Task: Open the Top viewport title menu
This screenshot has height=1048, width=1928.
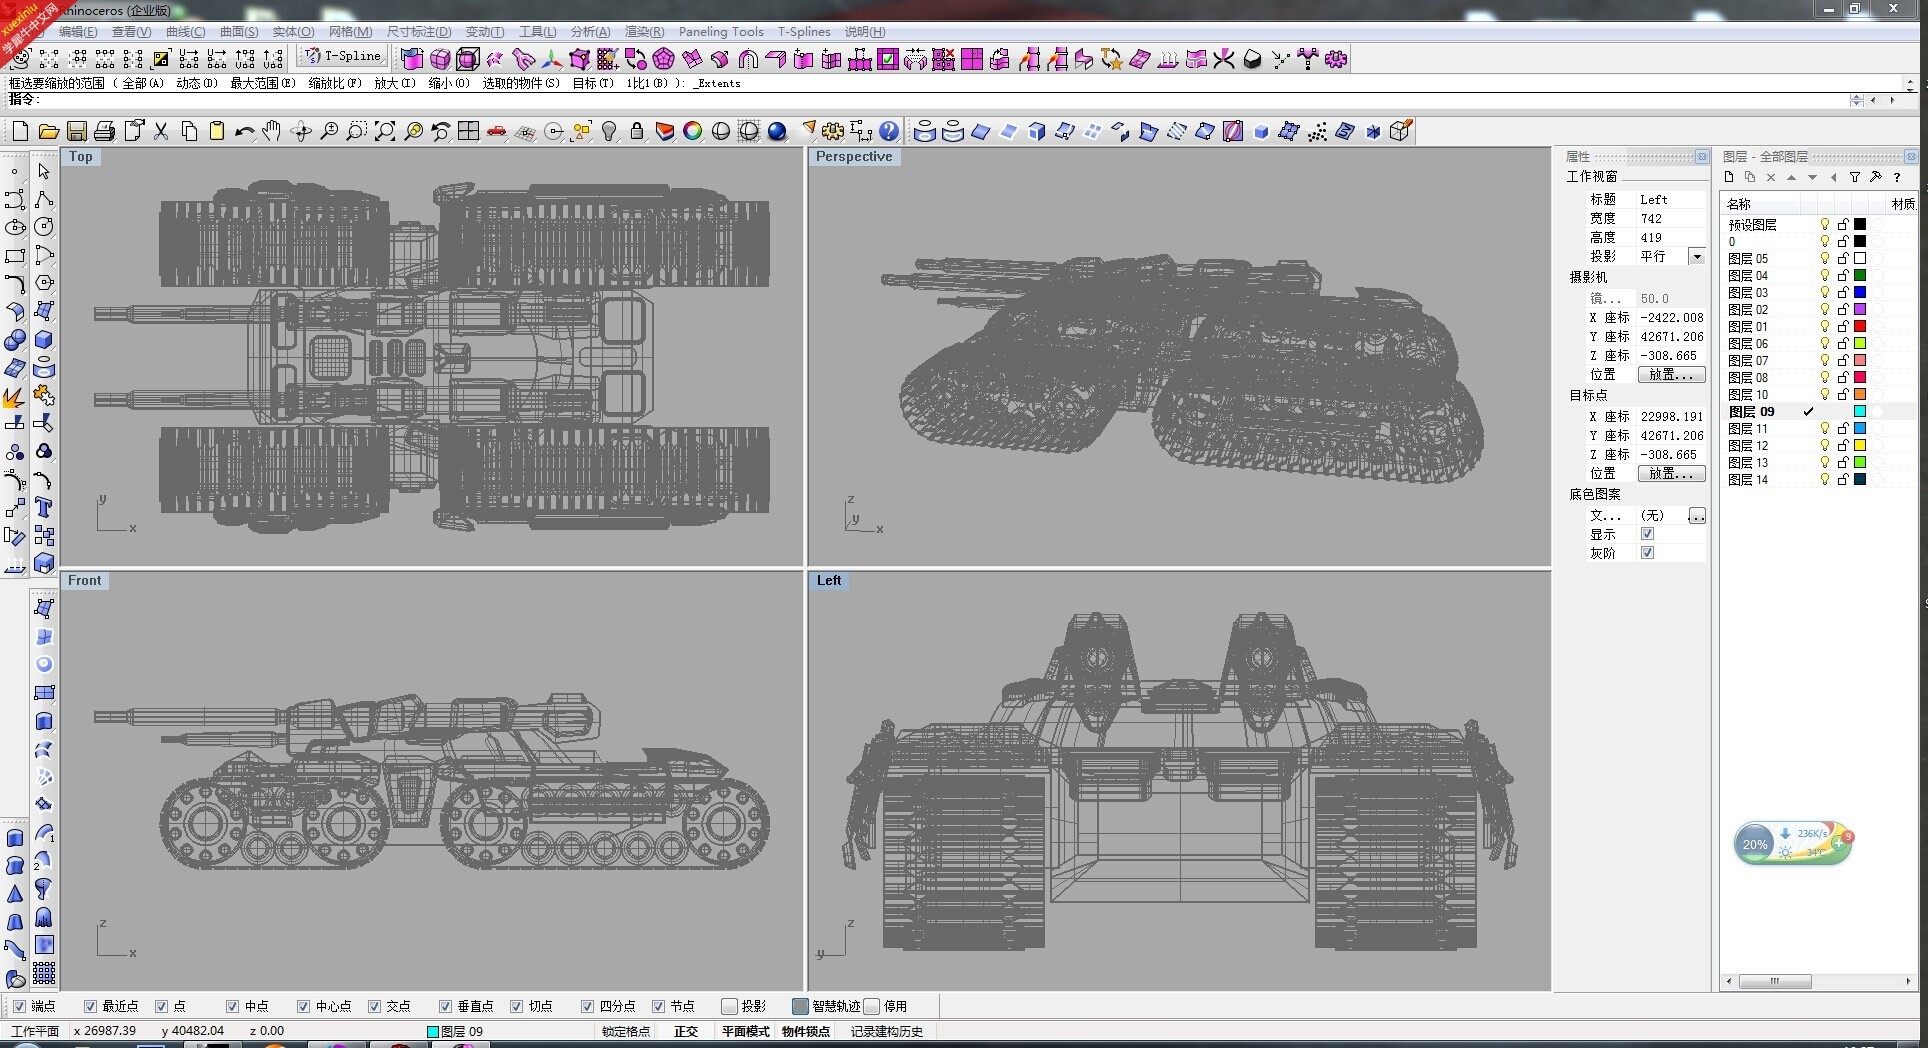Action: 81,156
